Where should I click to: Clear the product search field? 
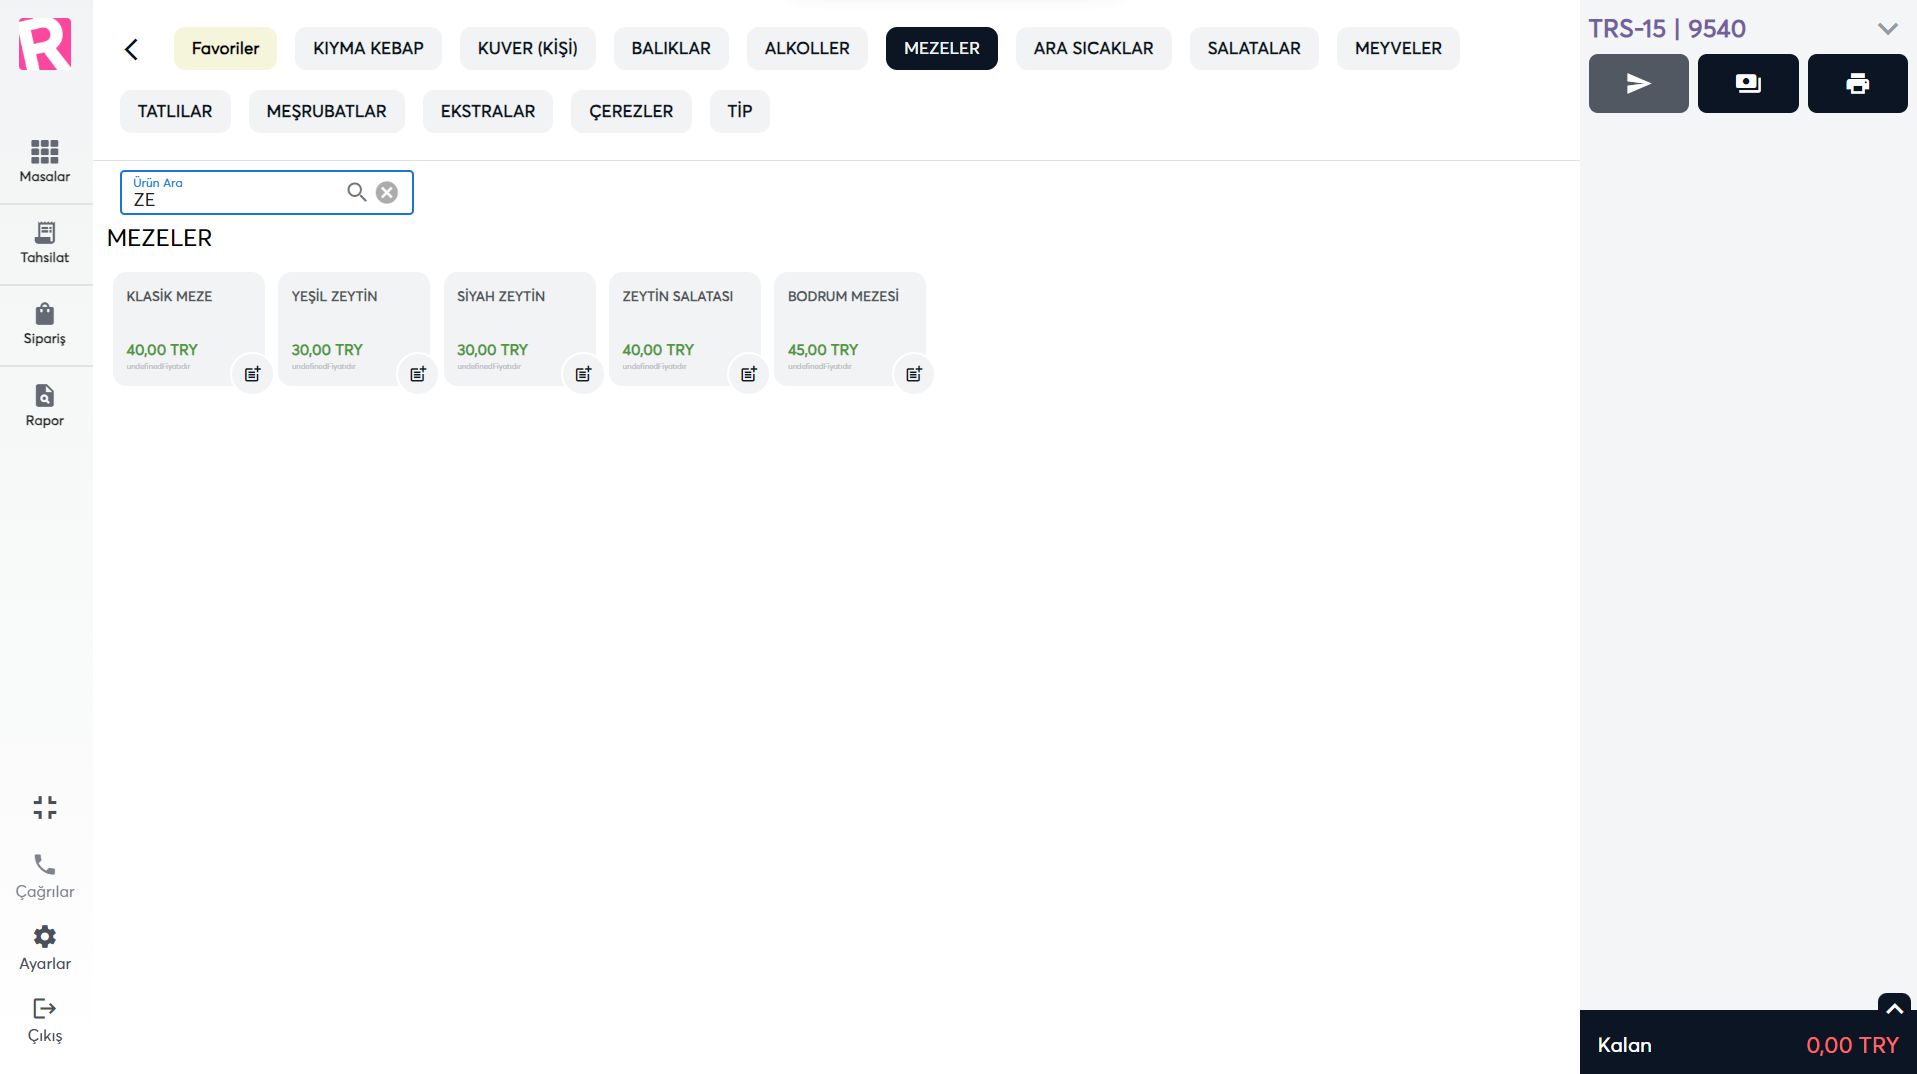point(387,192)
